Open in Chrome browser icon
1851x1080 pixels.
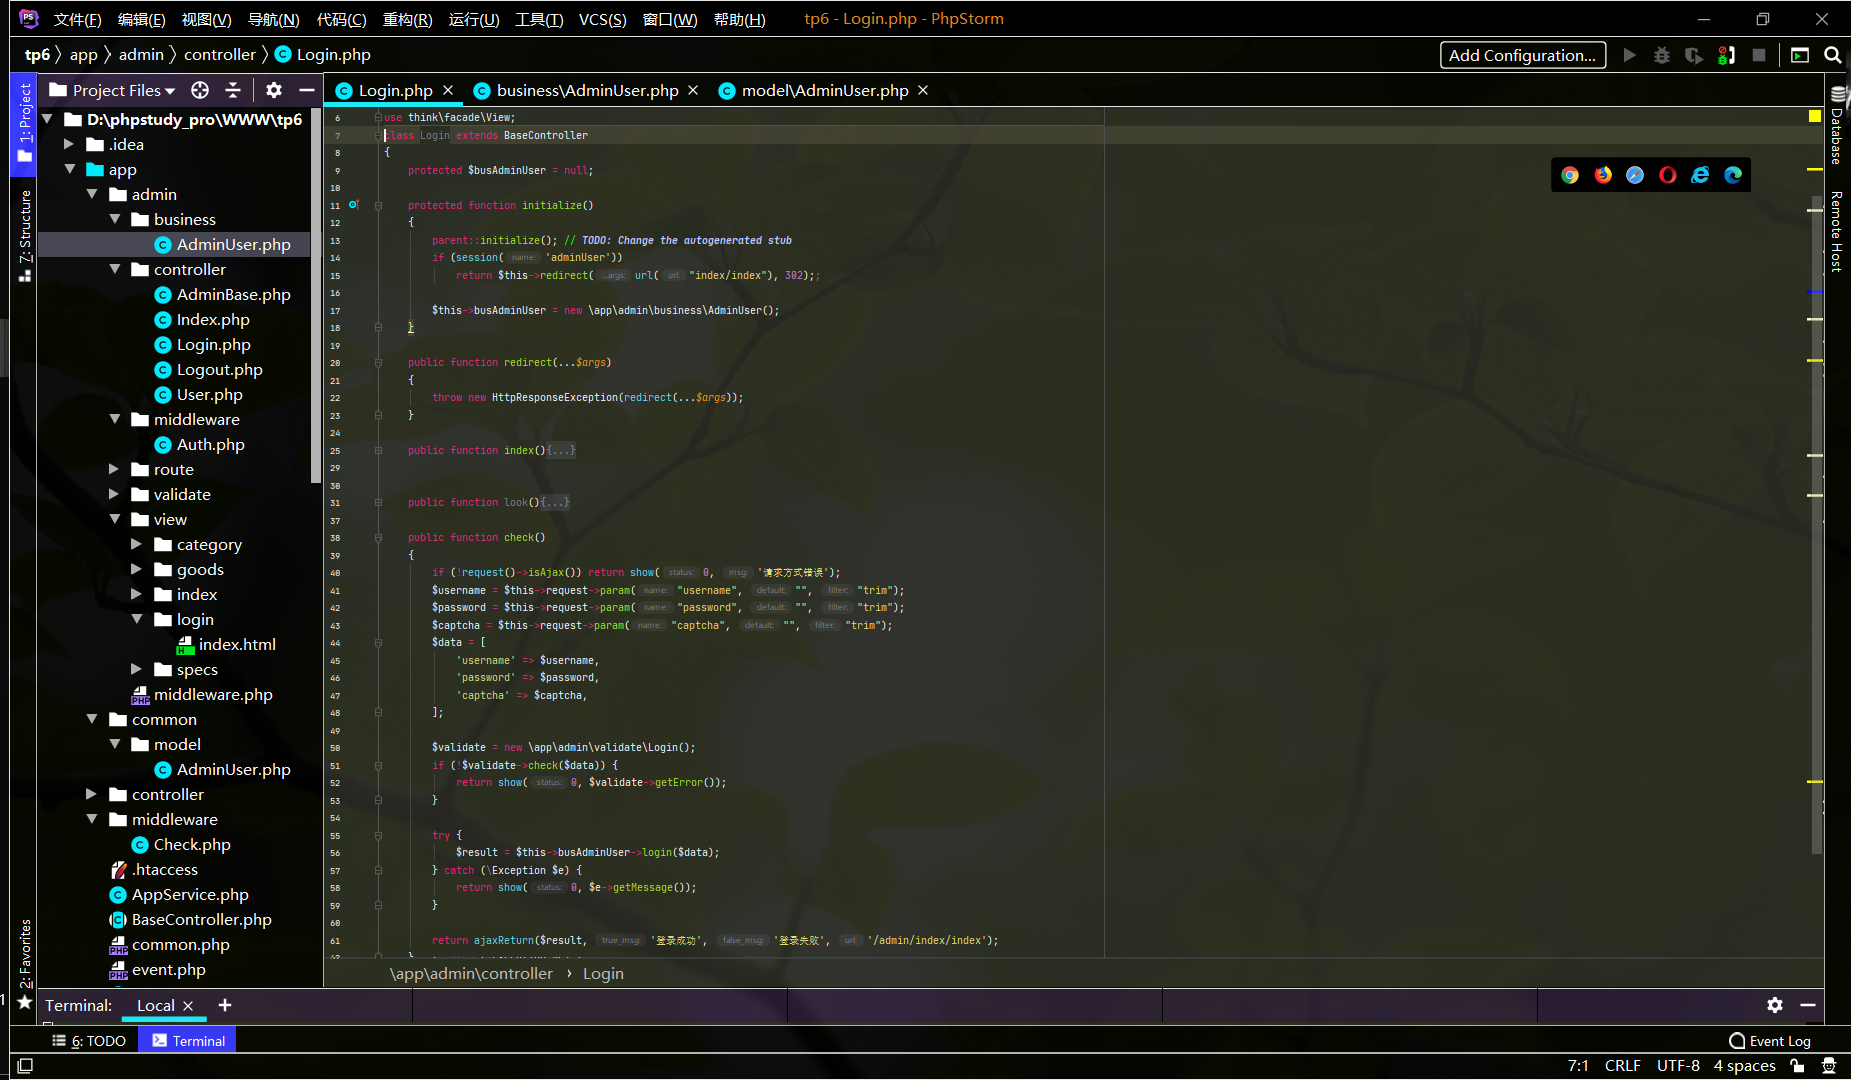point(1570,175)
